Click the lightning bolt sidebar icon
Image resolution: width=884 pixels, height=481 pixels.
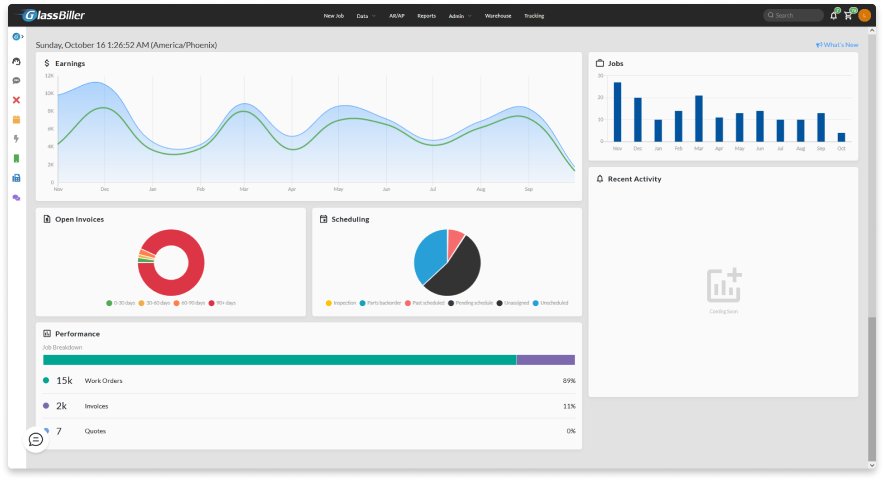click(16, 139)
